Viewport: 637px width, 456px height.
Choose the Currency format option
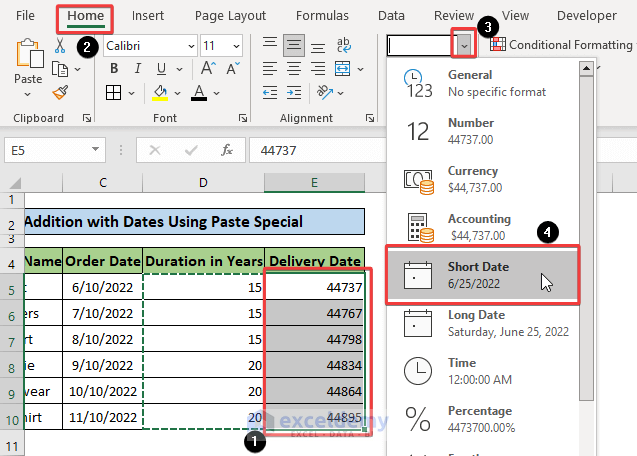click(x=483, y=179)
